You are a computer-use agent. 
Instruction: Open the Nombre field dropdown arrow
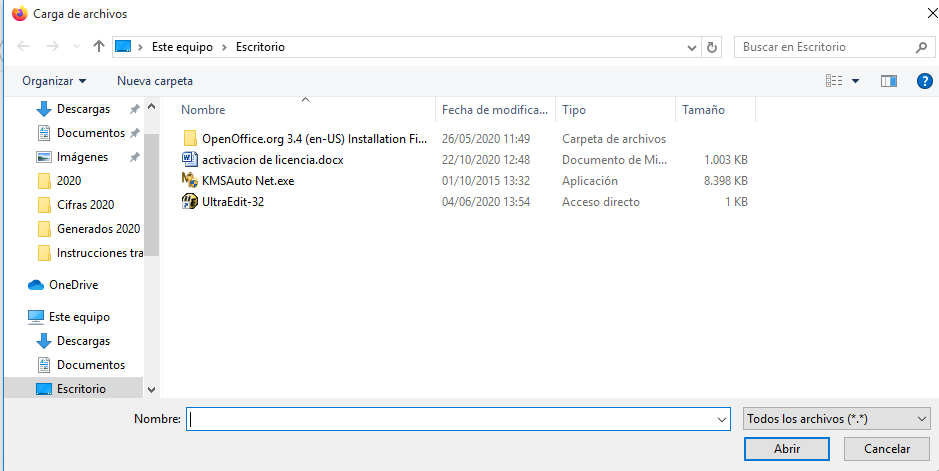pos(722,420)
